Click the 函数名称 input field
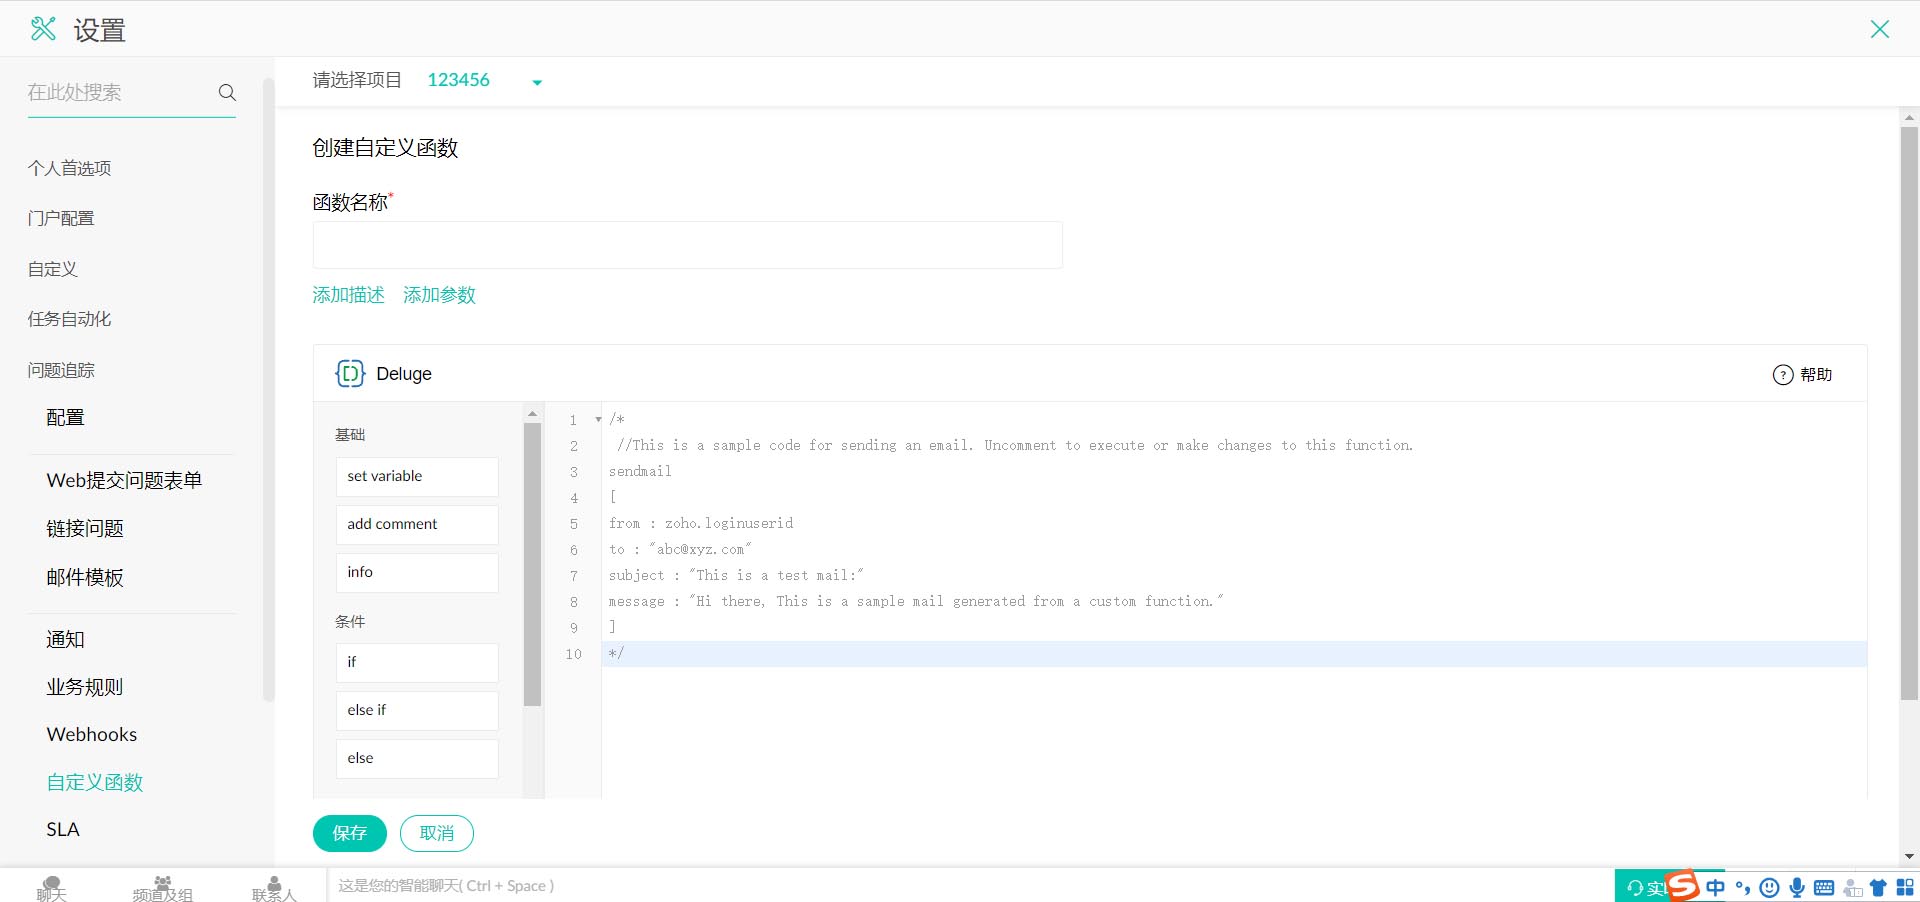 687,245
